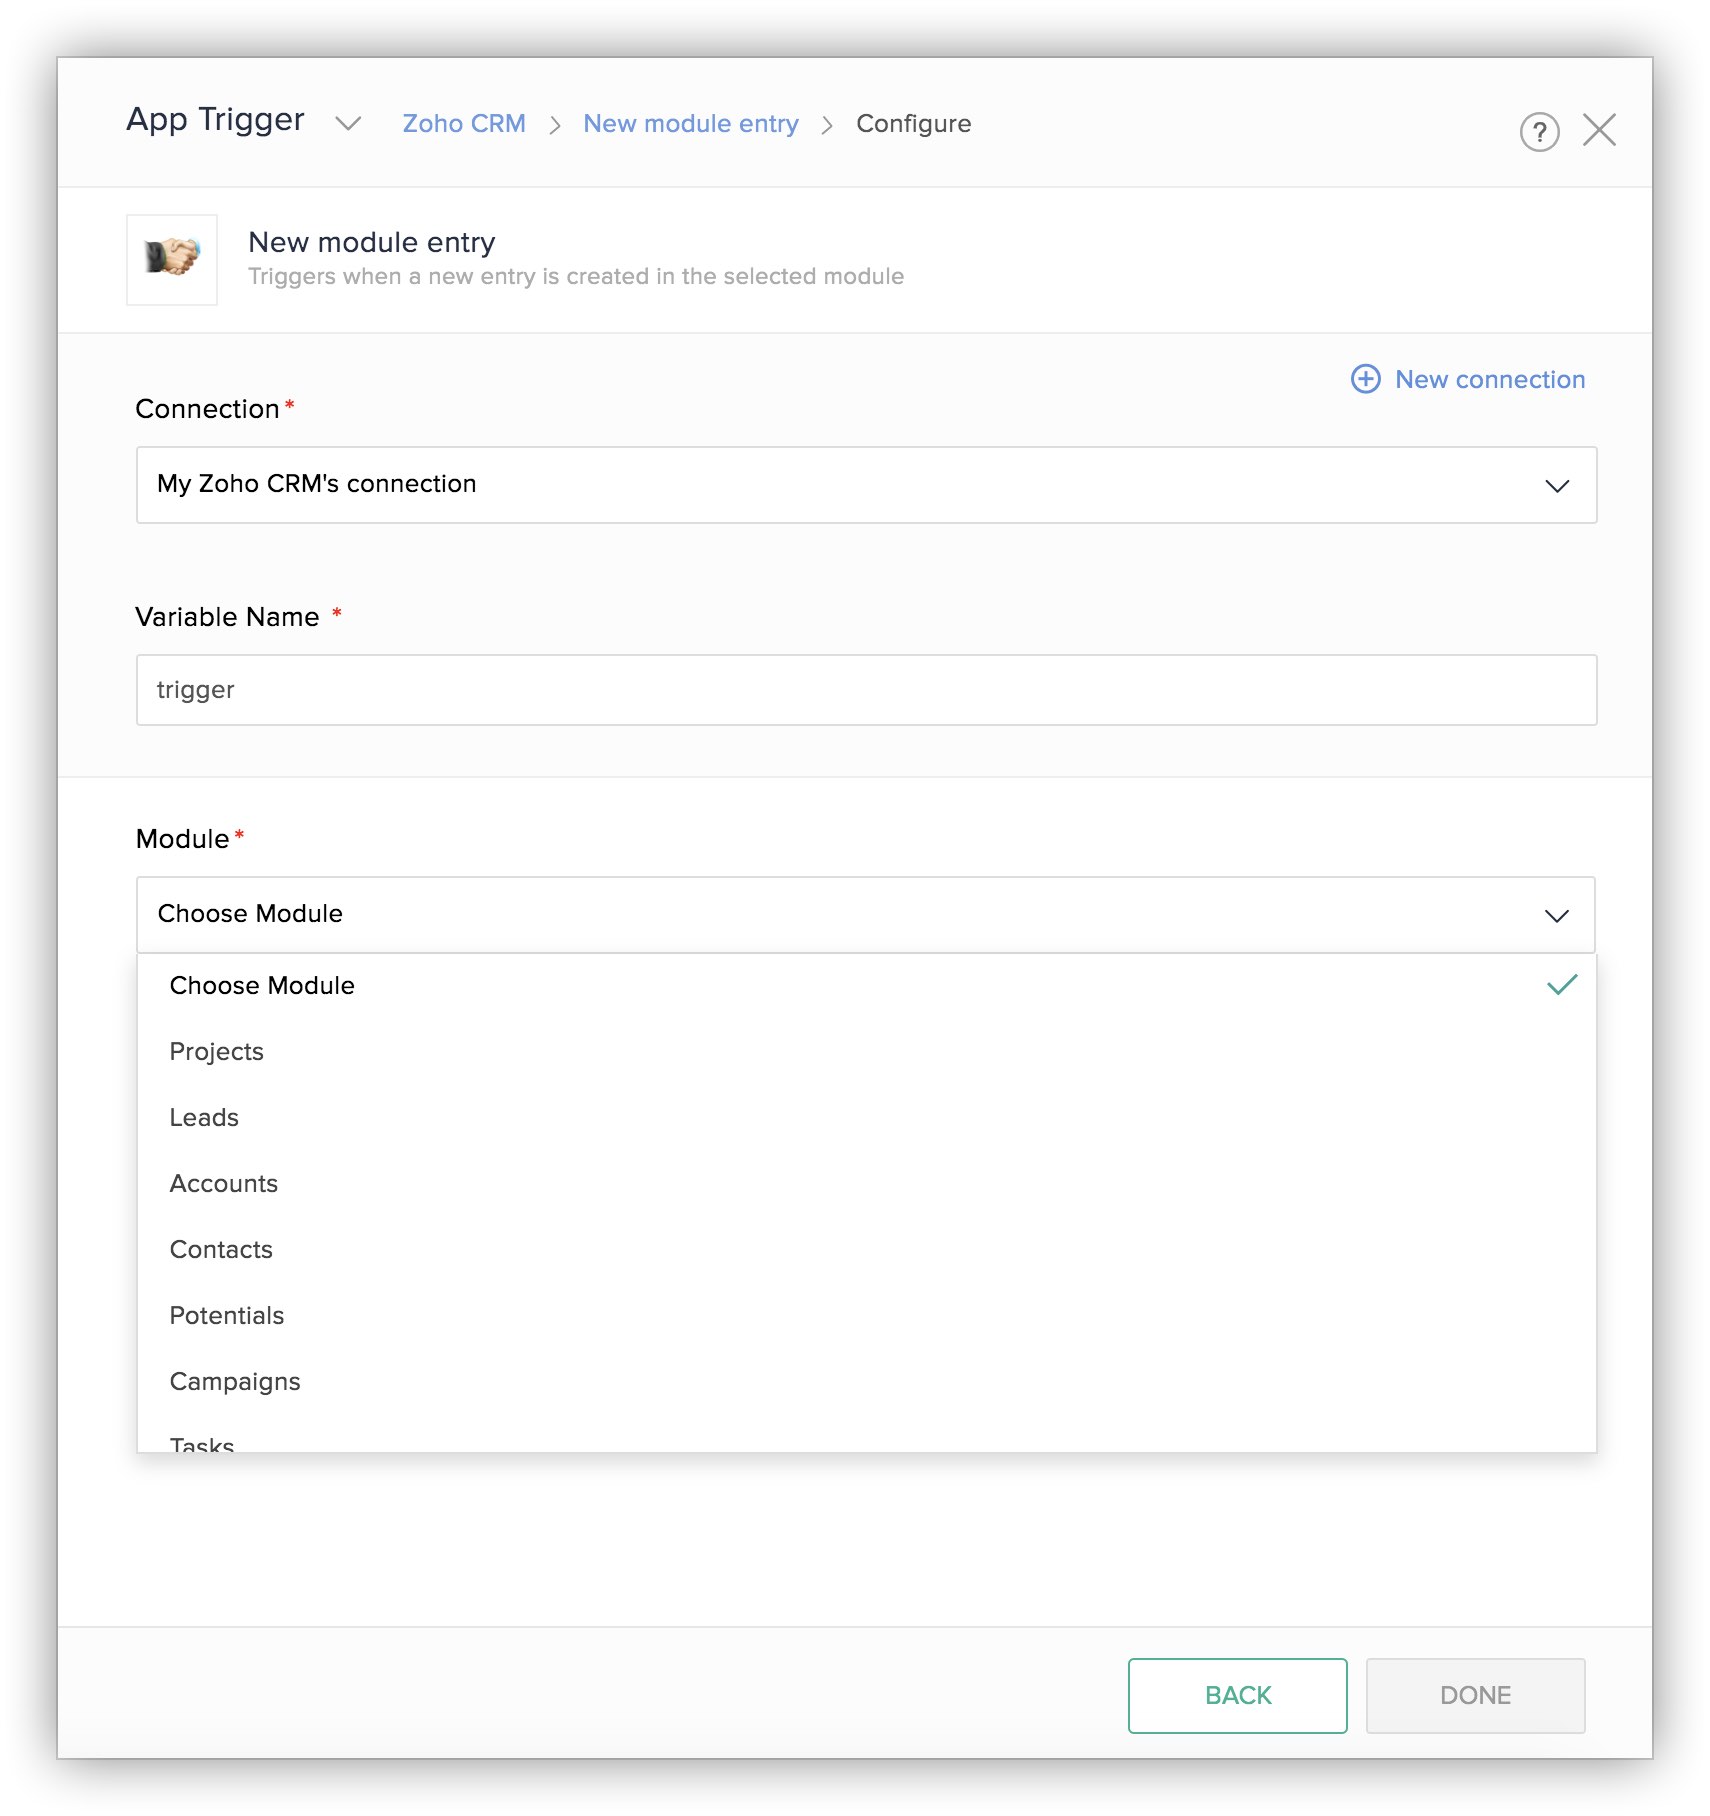Focus the Variable Name input field
The width and height of the screenshot is (1710, 1816).
pos(866,690)
